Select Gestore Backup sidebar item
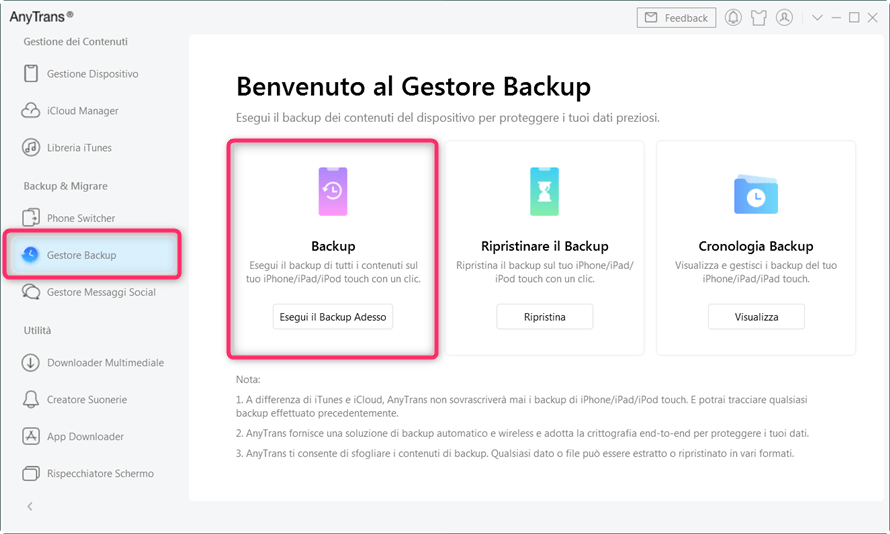 (92, 255)
